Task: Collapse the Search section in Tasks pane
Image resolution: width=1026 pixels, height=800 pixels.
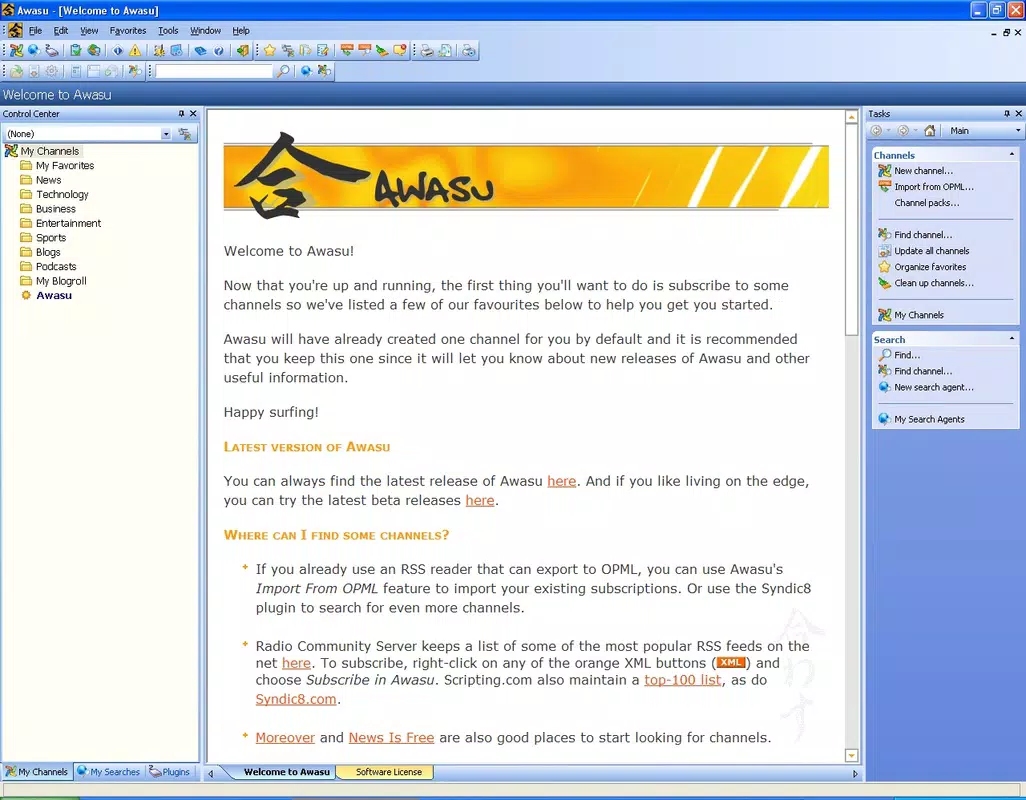Action: click(x=1012, y=339)
